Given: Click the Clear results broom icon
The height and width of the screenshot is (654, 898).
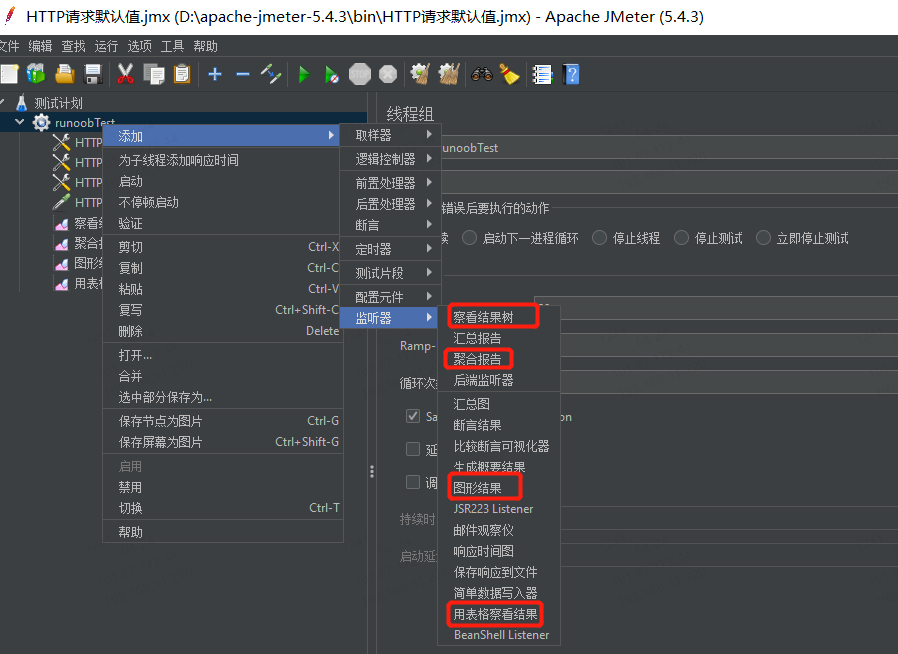Looking at the screenshot, I should pyautogui.click(x=420, y=74).
